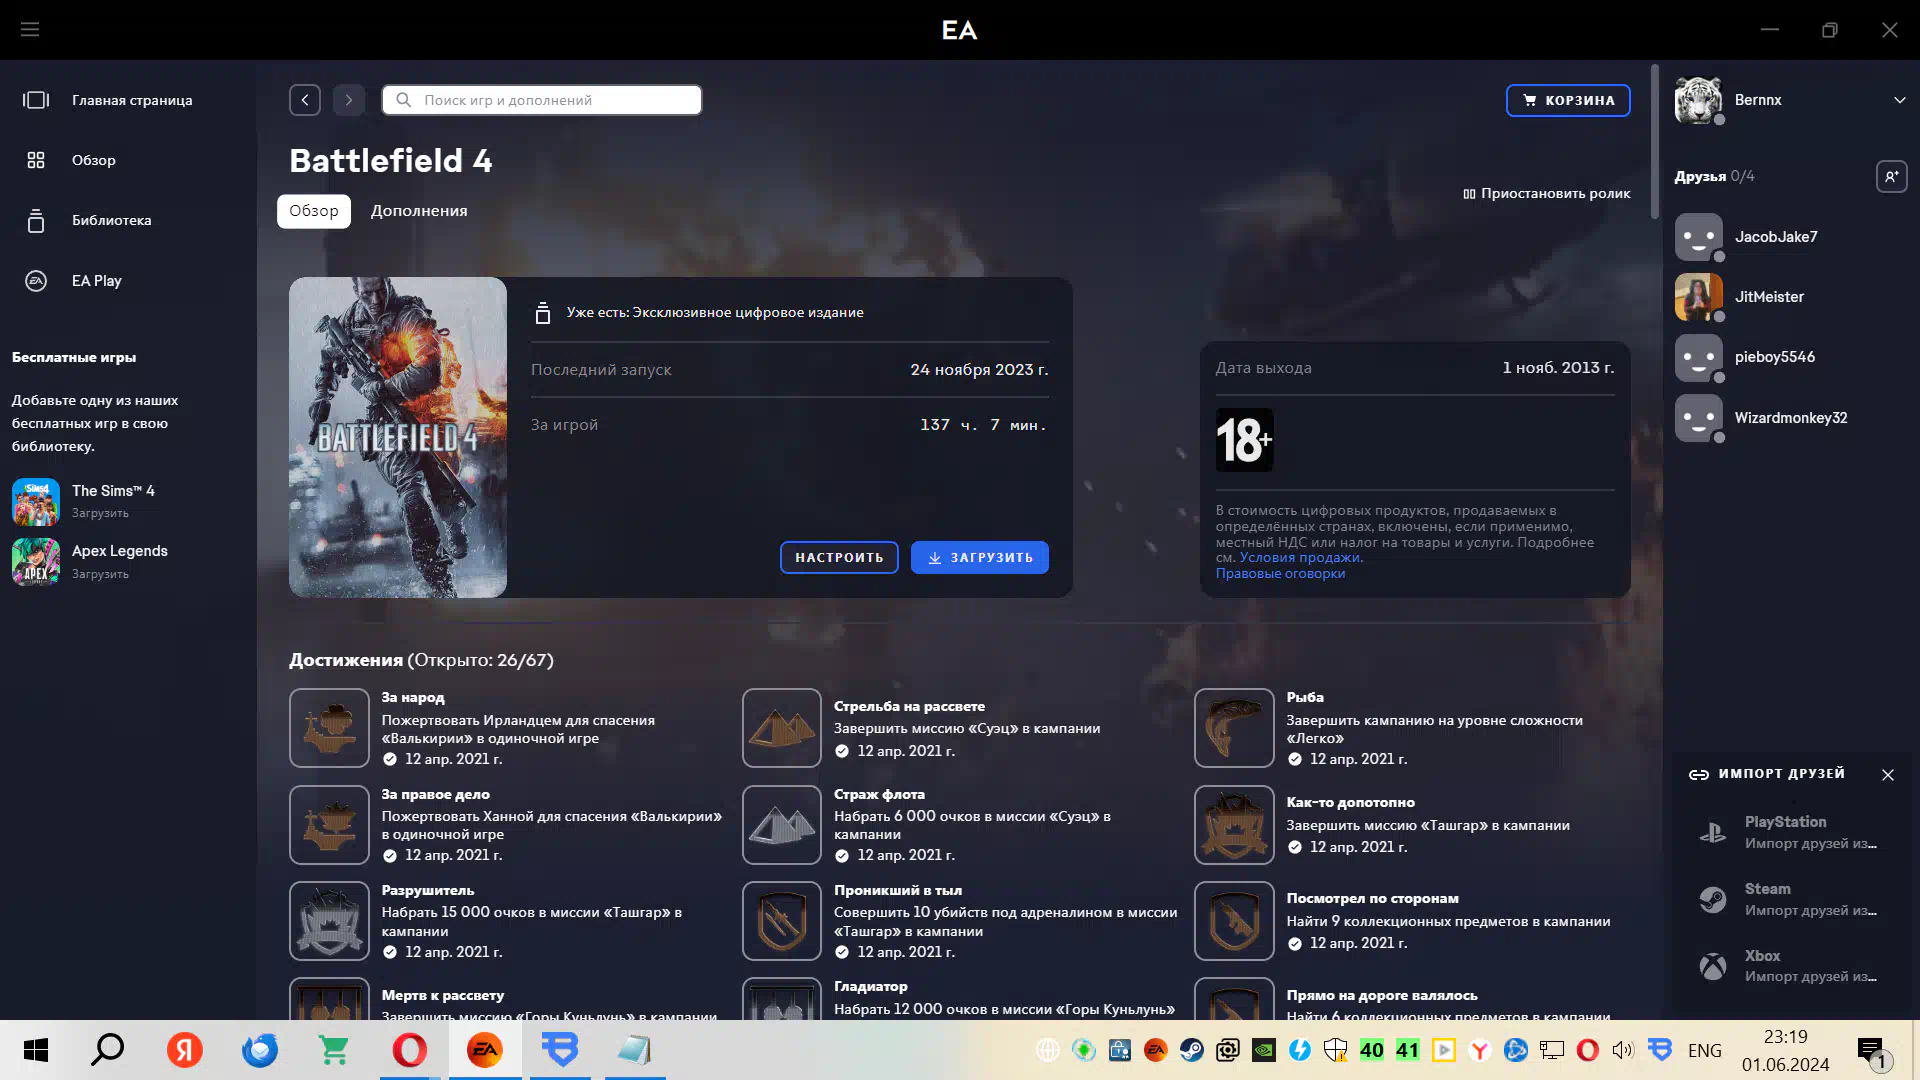Image resolution: width=1920 pixels, height=1080 pixels.
Task: Import friends from PlayStation
Action: tap(1790, 832)
